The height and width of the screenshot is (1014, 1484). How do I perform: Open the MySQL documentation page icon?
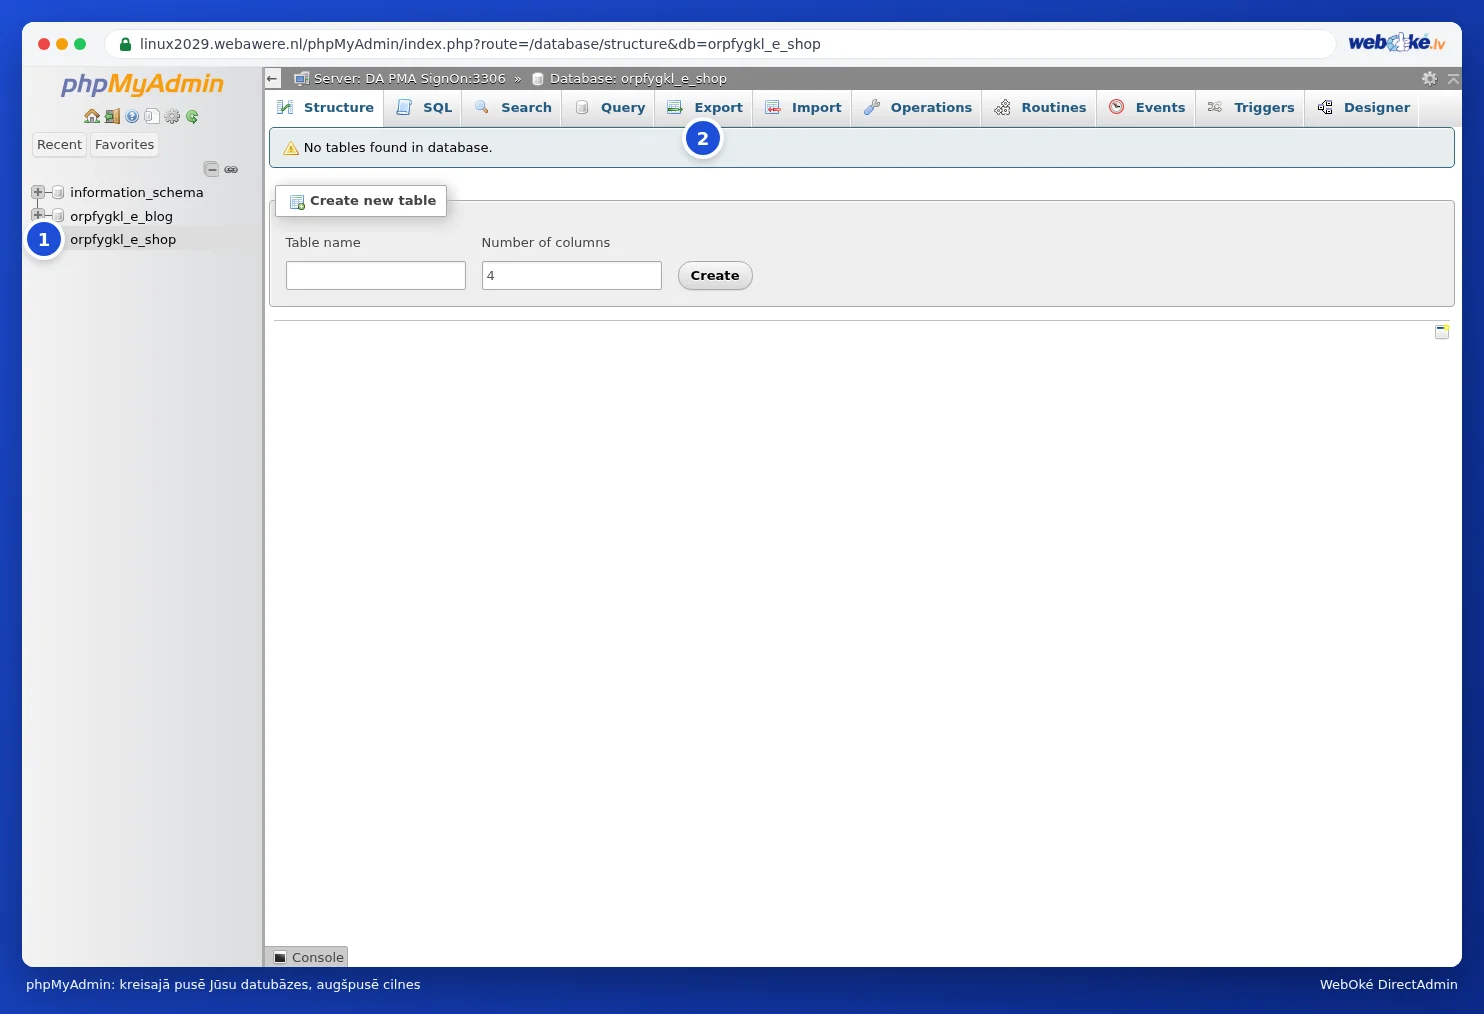click(151, 116)
